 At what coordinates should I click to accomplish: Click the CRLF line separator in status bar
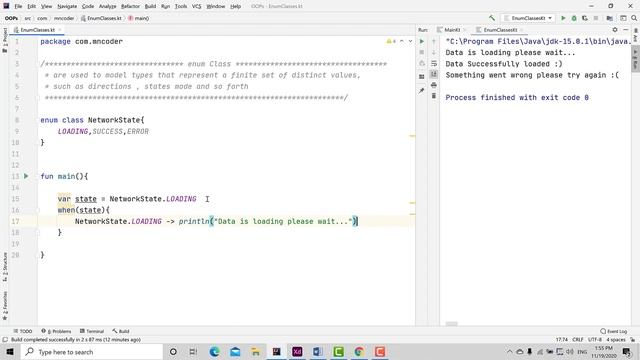pos(578,340)
